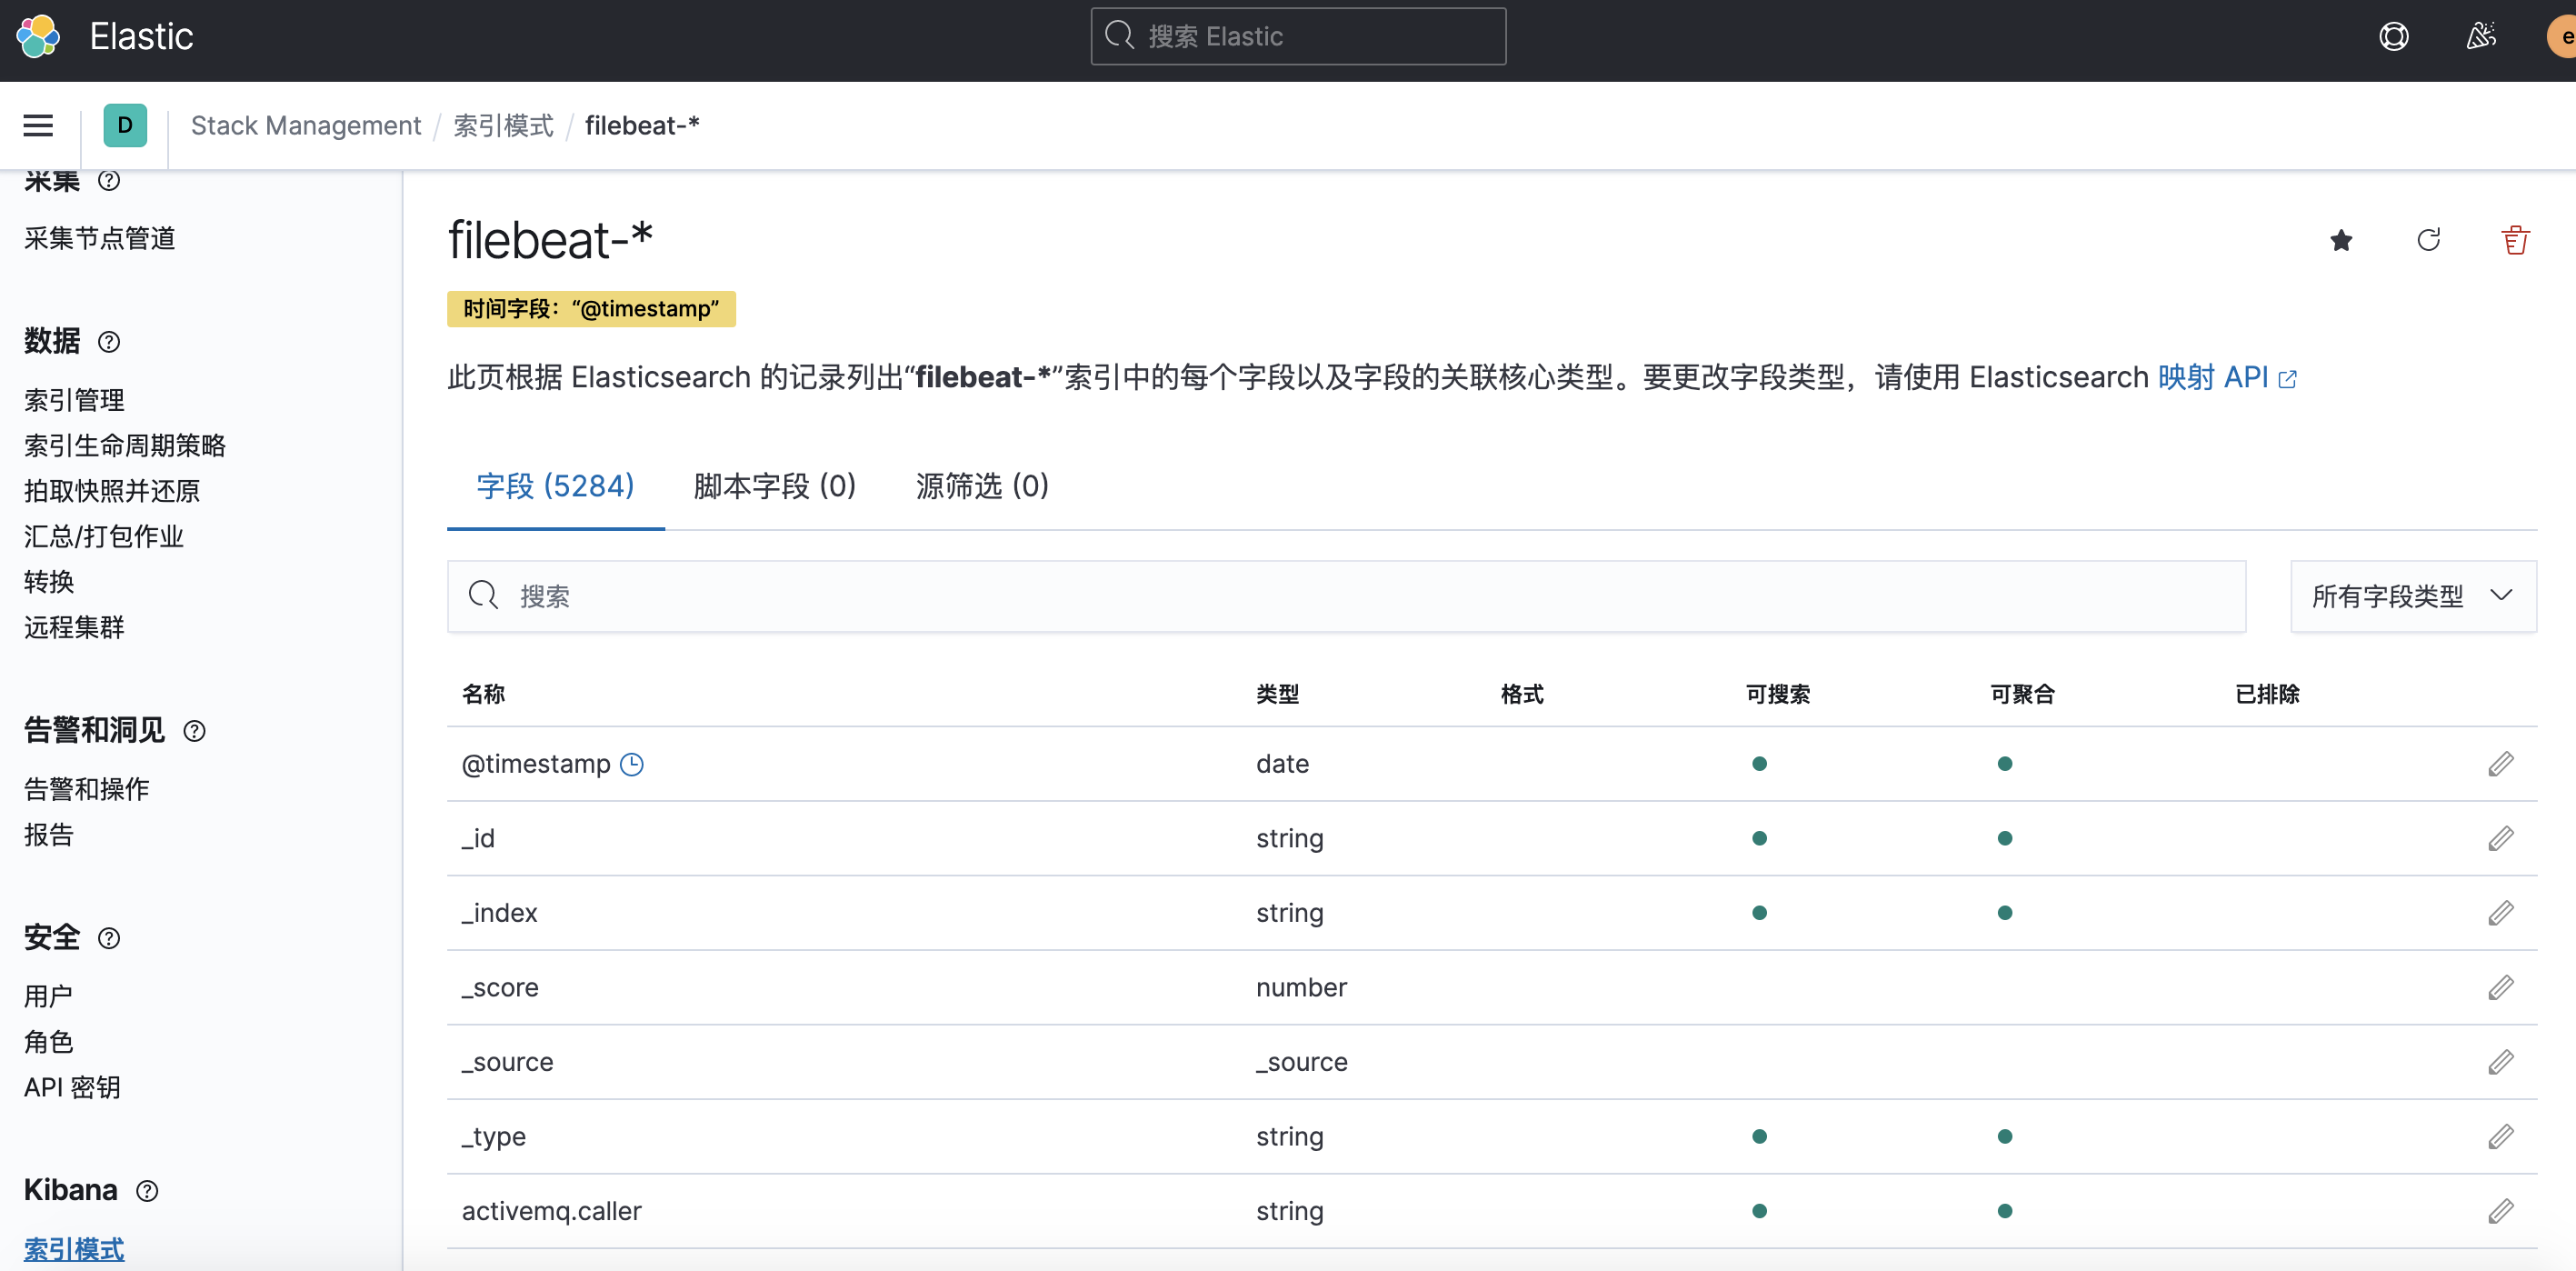Screen dimensions: 2576x1271
Task: Edit the activemq.caller field pencil icon
Action: point(2501,1211)
